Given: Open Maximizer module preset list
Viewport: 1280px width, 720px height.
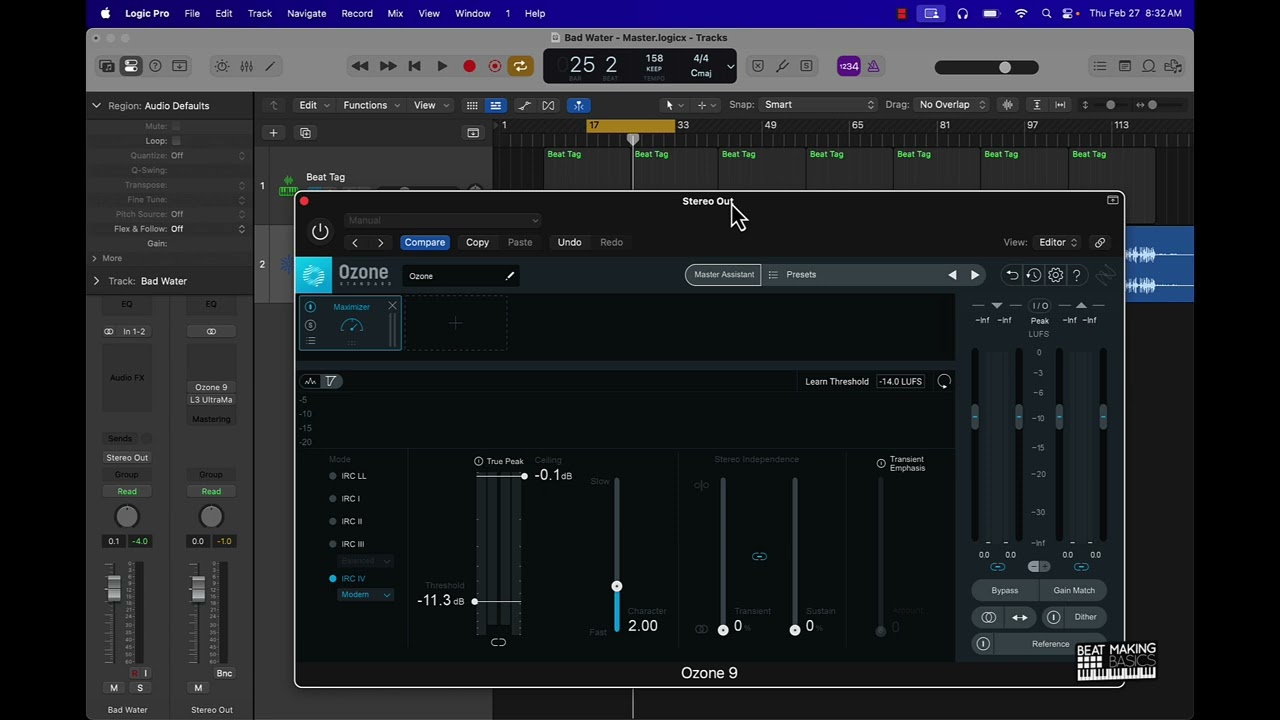Looking at the screenshot, I should coord(311,340).
